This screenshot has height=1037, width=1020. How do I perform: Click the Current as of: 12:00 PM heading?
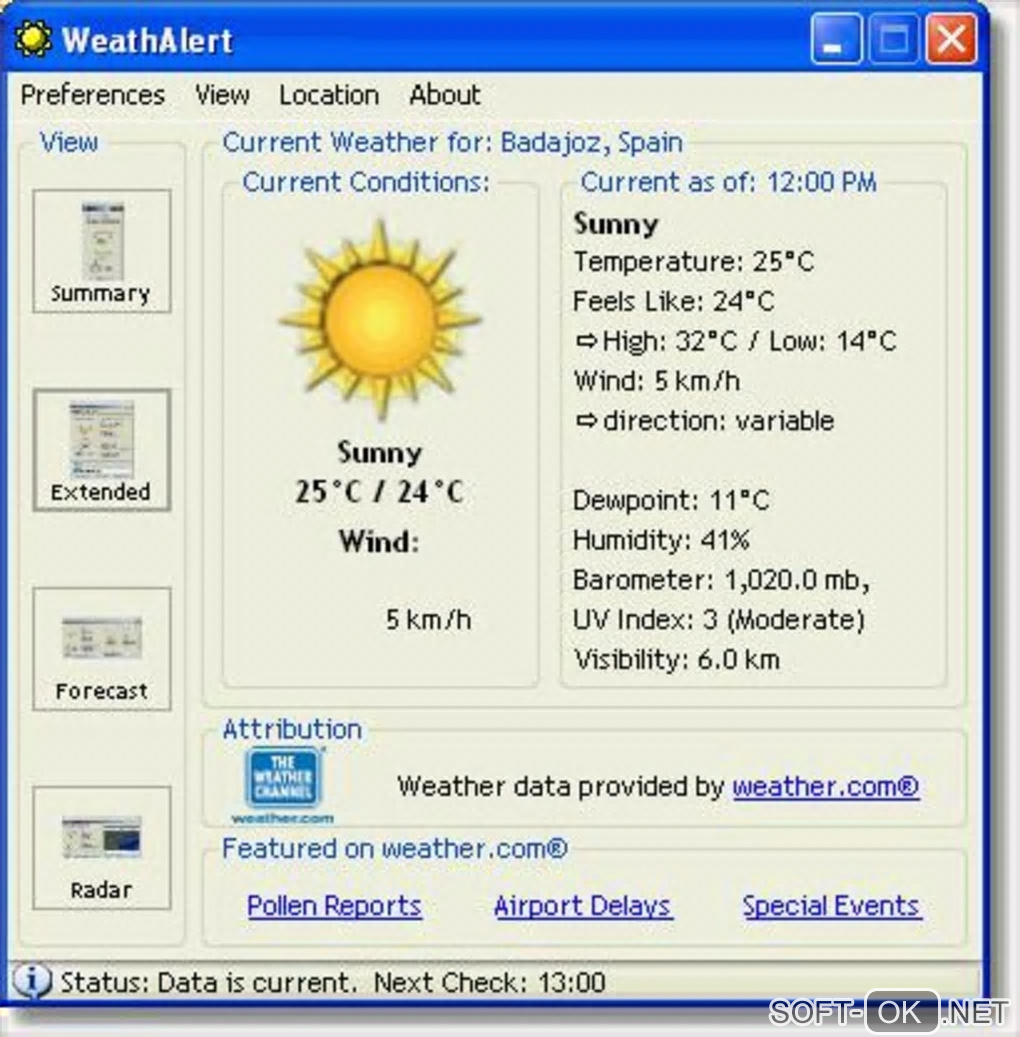click(x=729, y=182)
